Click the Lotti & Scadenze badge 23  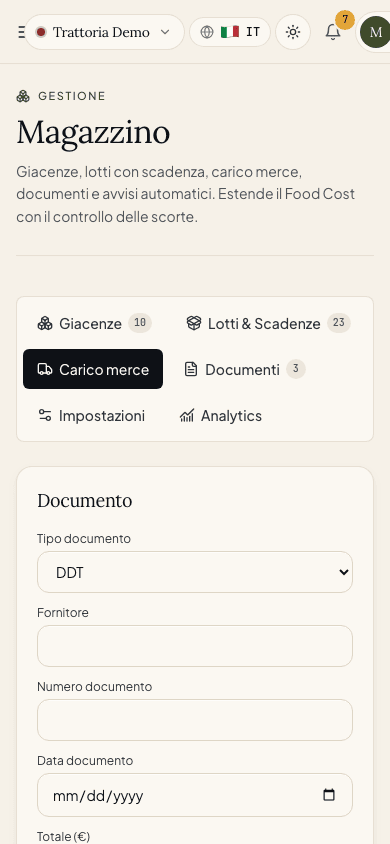pos(339,323)
